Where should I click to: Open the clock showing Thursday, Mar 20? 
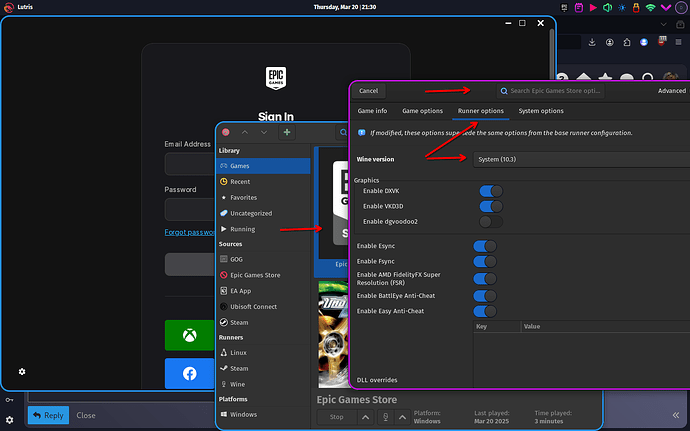click(345, 7)
